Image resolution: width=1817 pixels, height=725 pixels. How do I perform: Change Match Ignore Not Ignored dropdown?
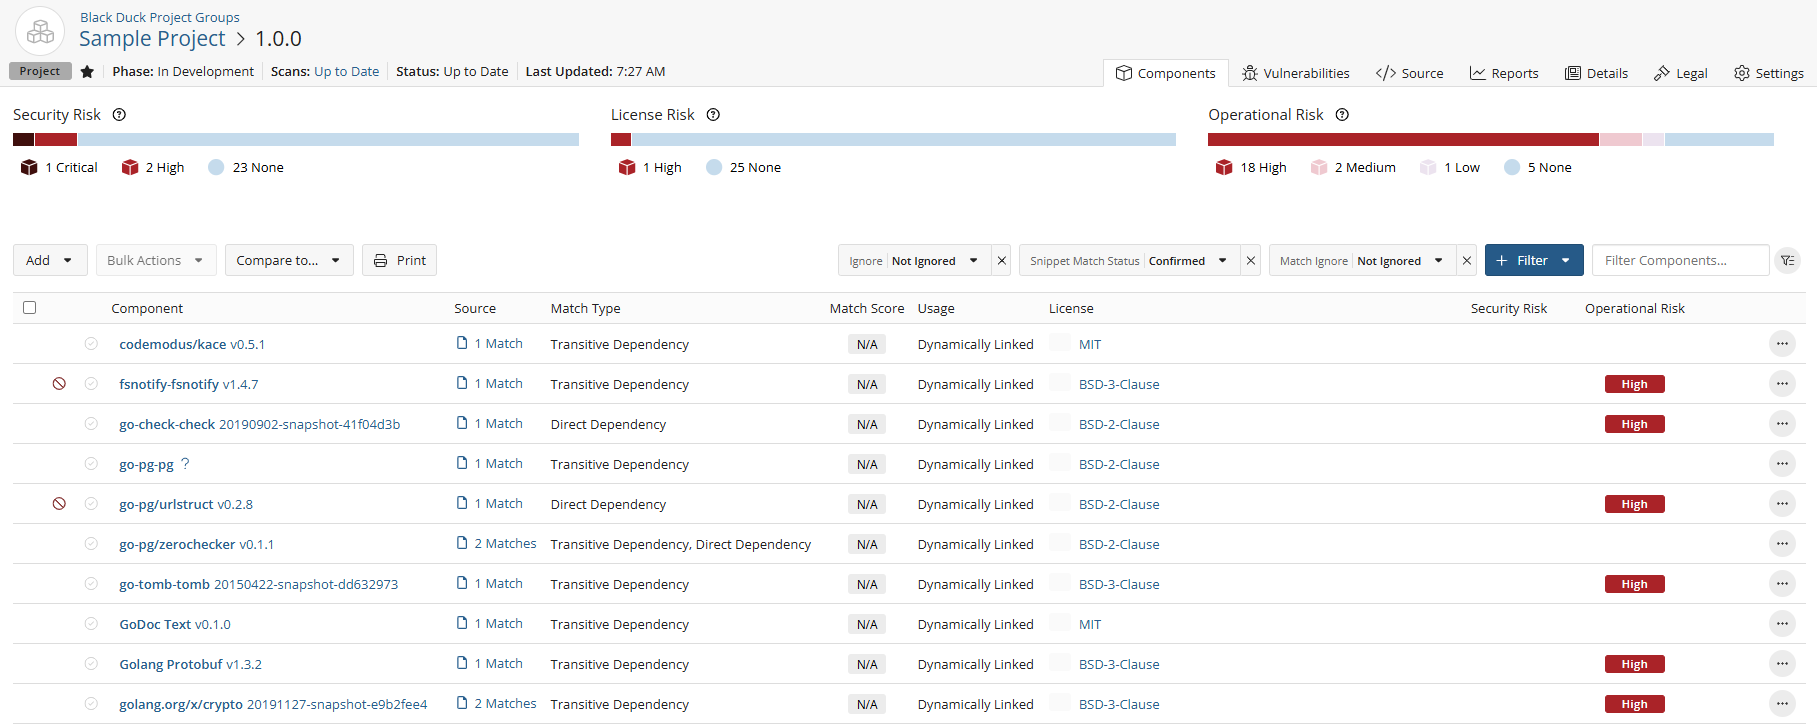tap(1401, 260)
